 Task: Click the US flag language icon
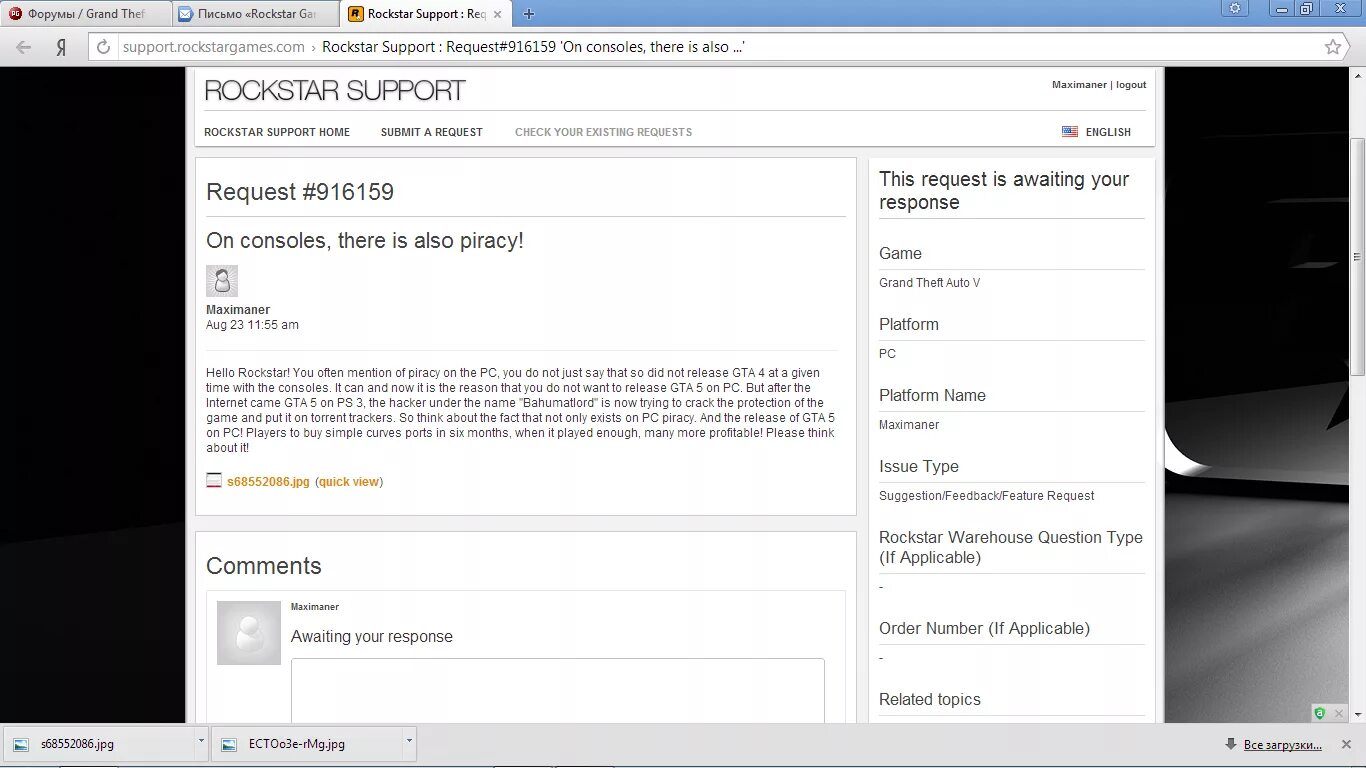point(1070,132)
